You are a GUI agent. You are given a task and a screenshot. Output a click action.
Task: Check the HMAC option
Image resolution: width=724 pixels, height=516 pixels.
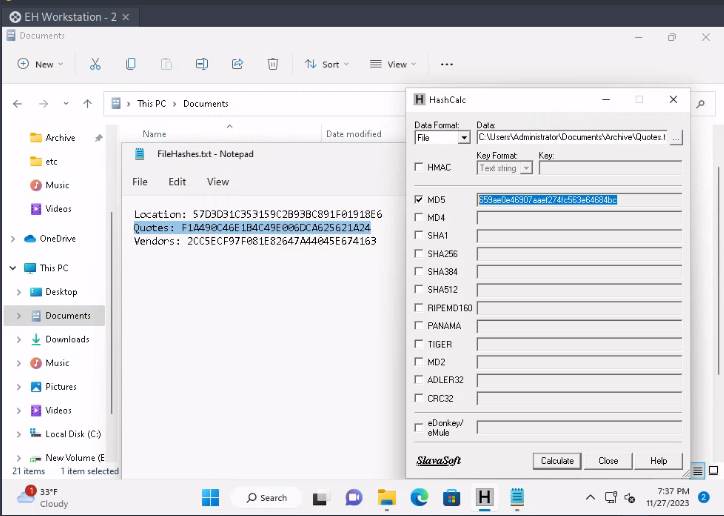point(419,167)
